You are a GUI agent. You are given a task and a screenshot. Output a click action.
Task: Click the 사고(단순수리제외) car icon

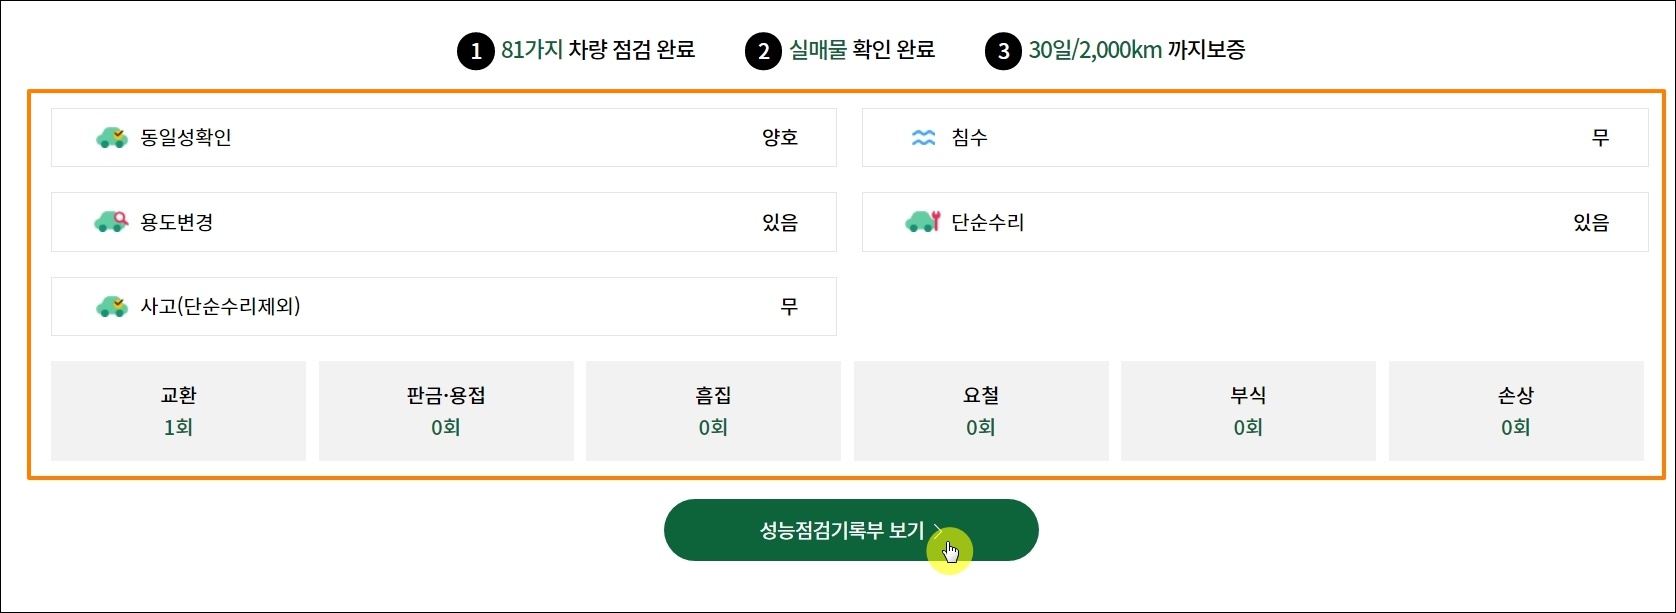point(112,306)
